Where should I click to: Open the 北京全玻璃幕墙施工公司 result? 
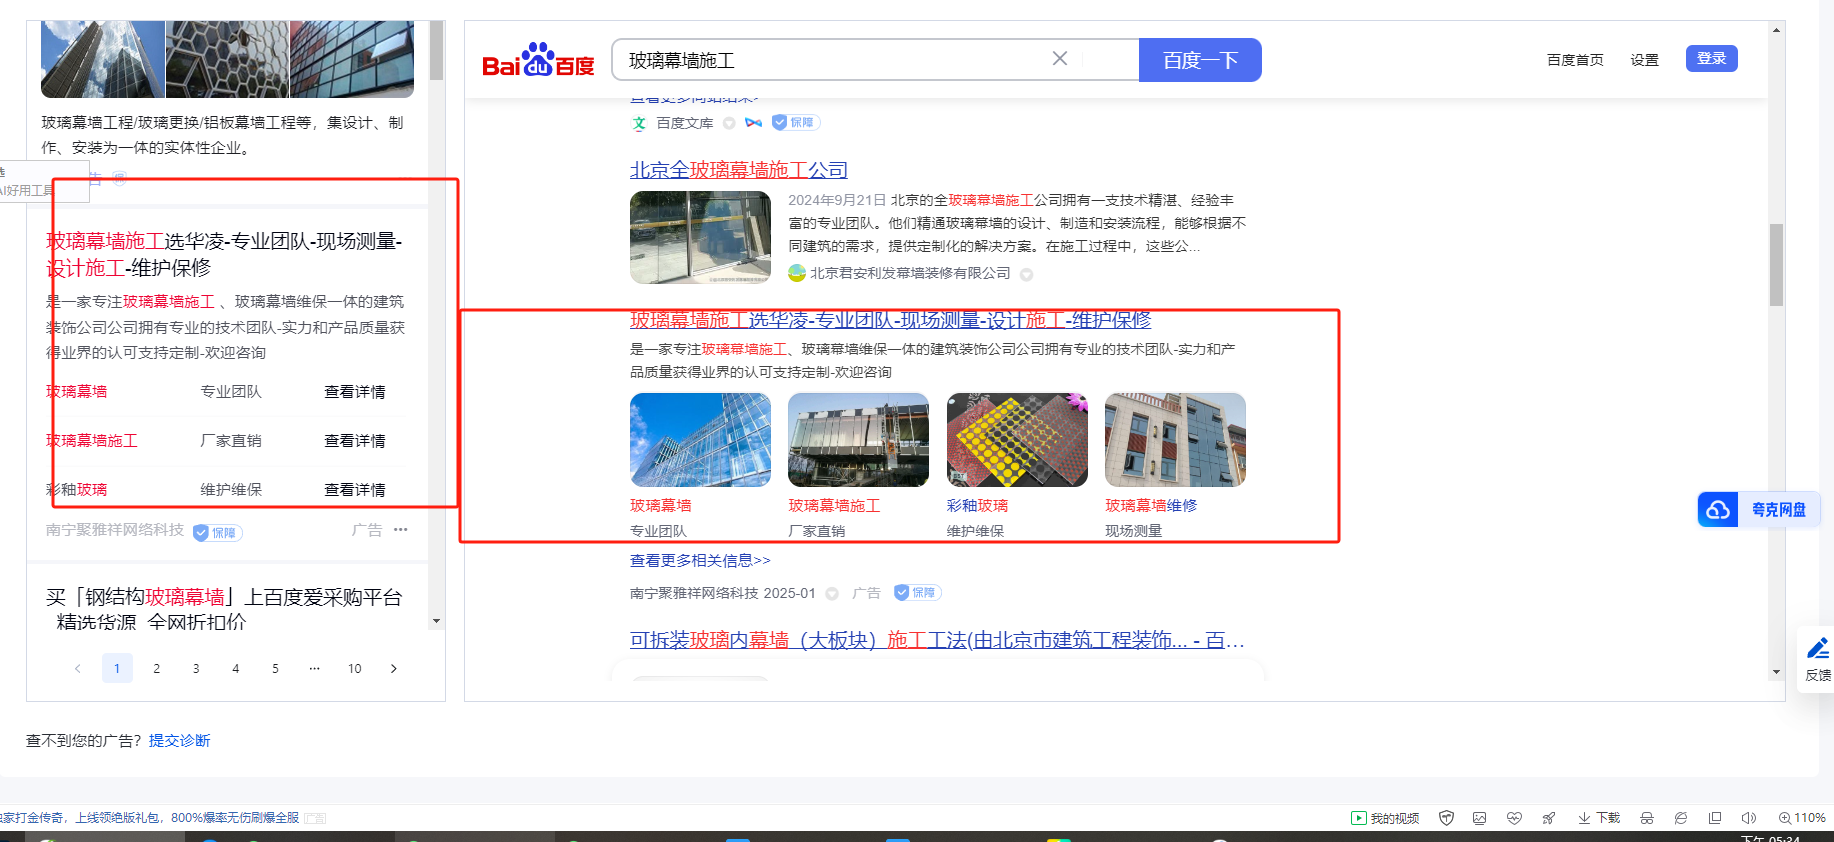[738, 170]
